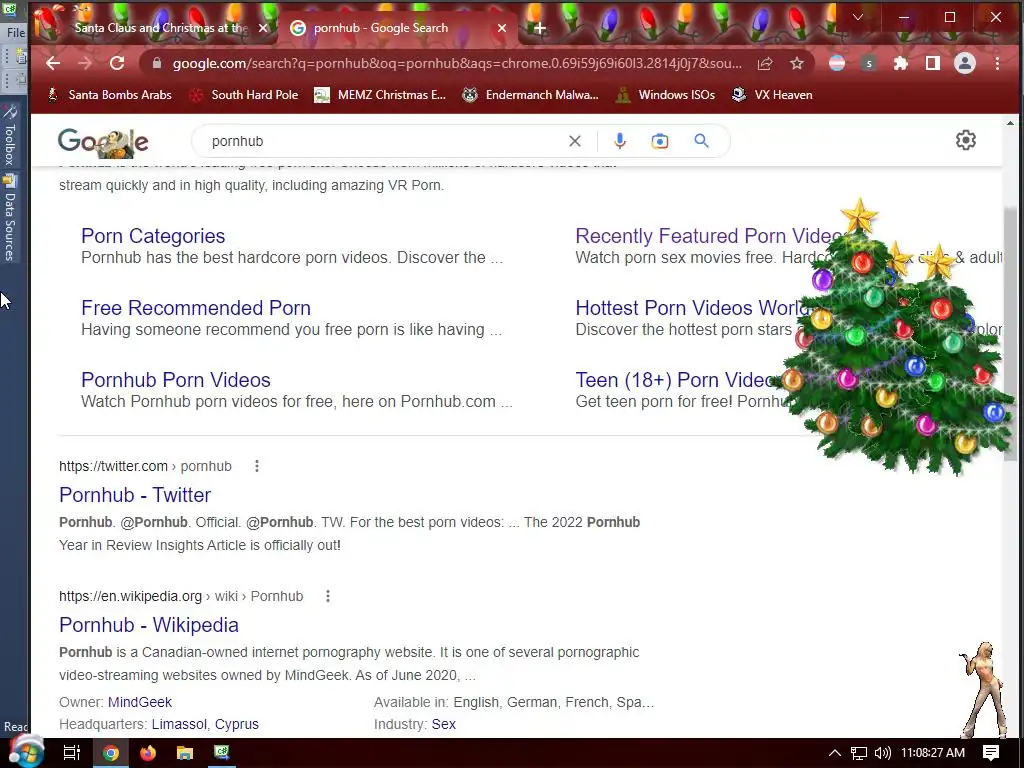1024x768 pixels.
Task: Open the South Hard Pole bookmark
Action: [244, 95]
